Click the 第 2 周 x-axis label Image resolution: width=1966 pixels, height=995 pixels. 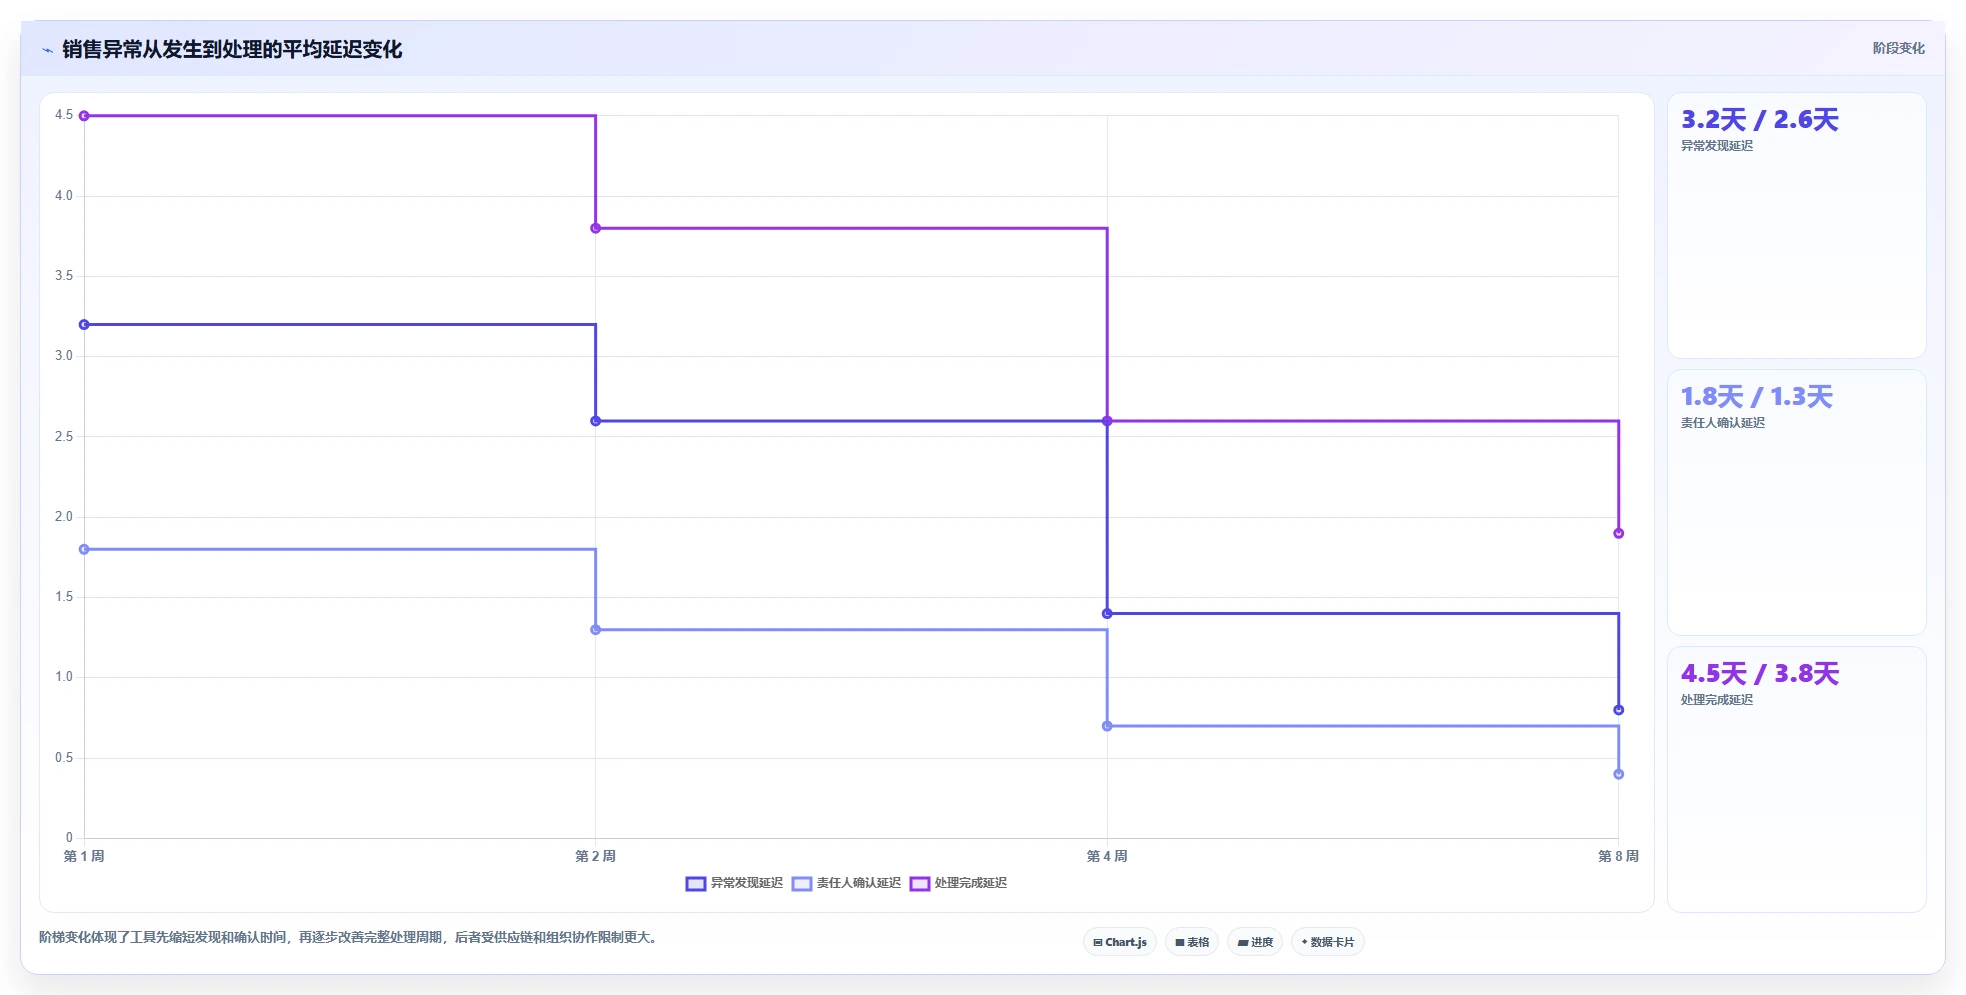tap(596, 856)
